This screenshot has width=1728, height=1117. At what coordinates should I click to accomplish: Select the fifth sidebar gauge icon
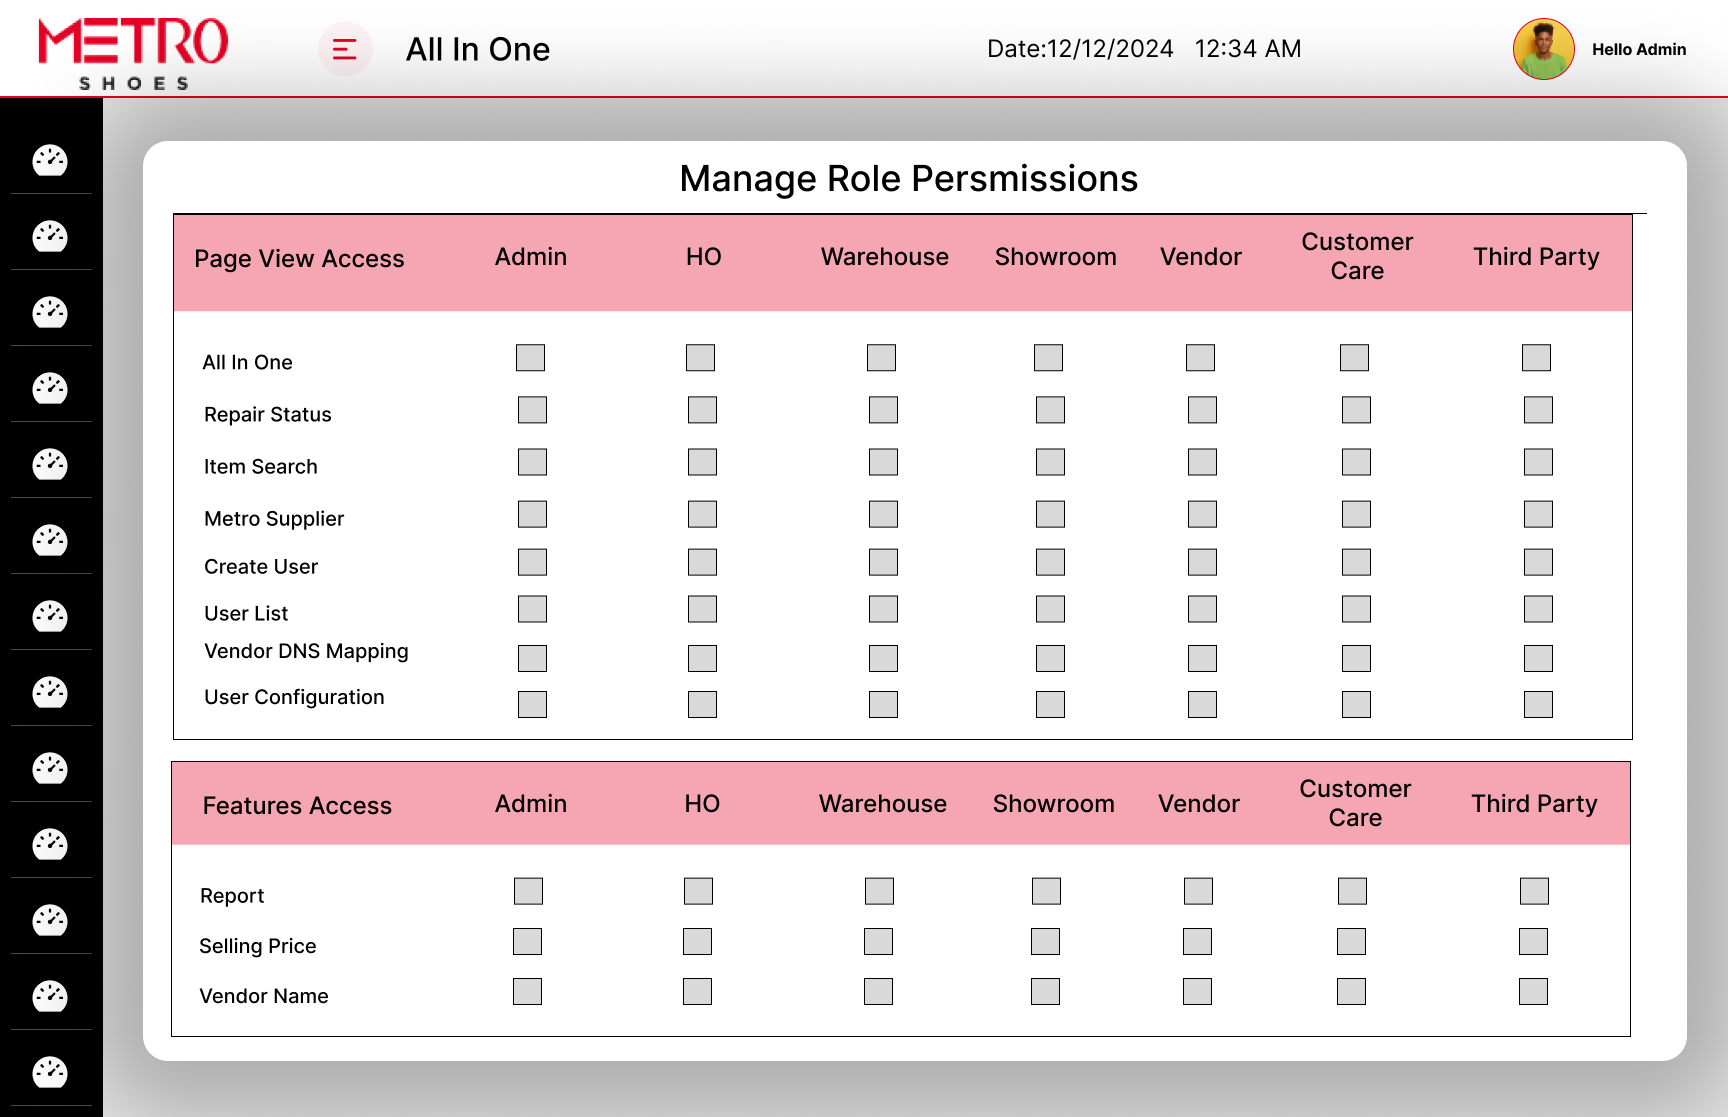50,464
